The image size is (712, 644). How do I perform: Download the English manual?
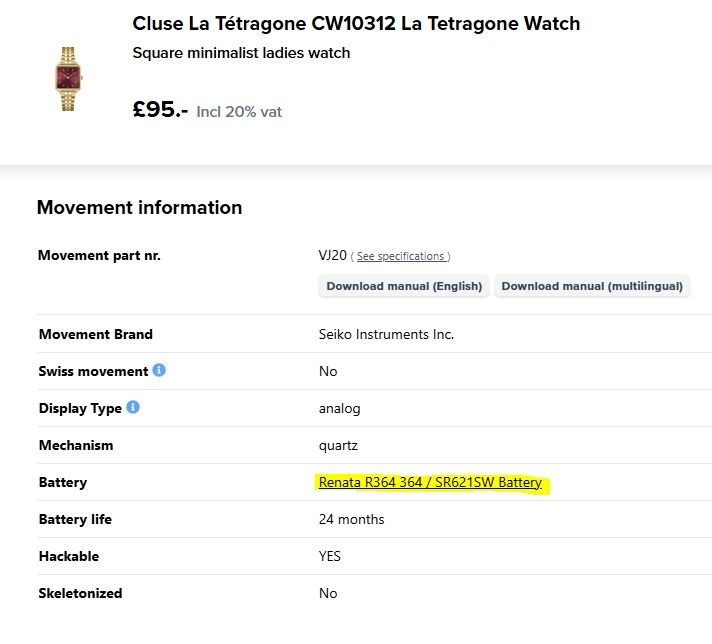404,286
